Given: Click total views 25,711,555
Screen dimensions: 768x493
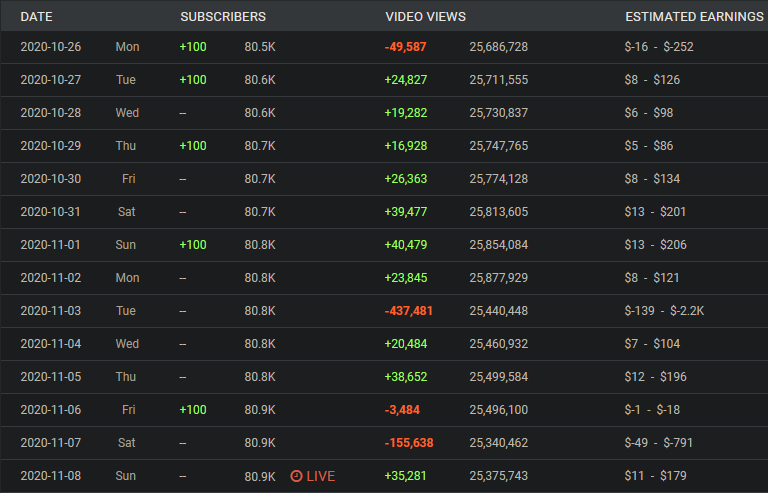Looking at the screenshot, I should pyautogui.click(x=499, y=80).
